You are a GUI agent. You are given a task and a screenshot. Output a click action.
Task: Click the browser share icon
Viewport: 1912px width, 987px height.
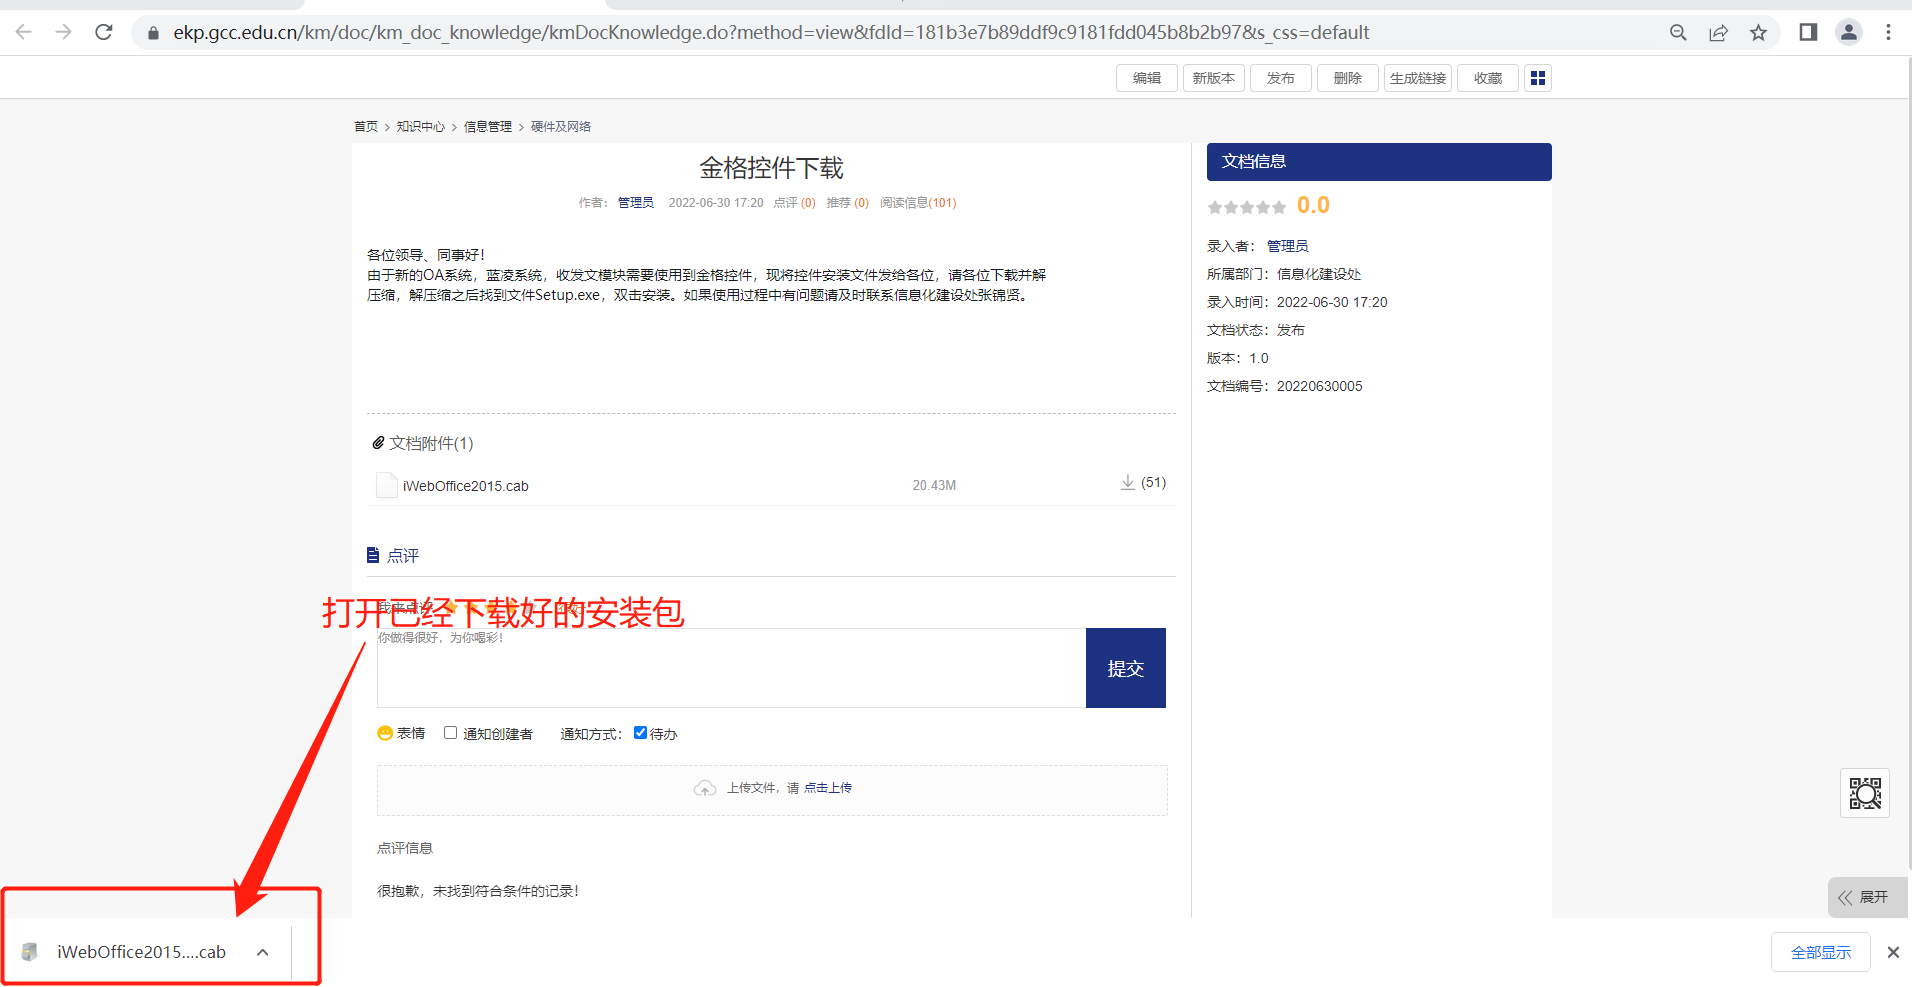pyautogui.click(x=1718, y=33)
